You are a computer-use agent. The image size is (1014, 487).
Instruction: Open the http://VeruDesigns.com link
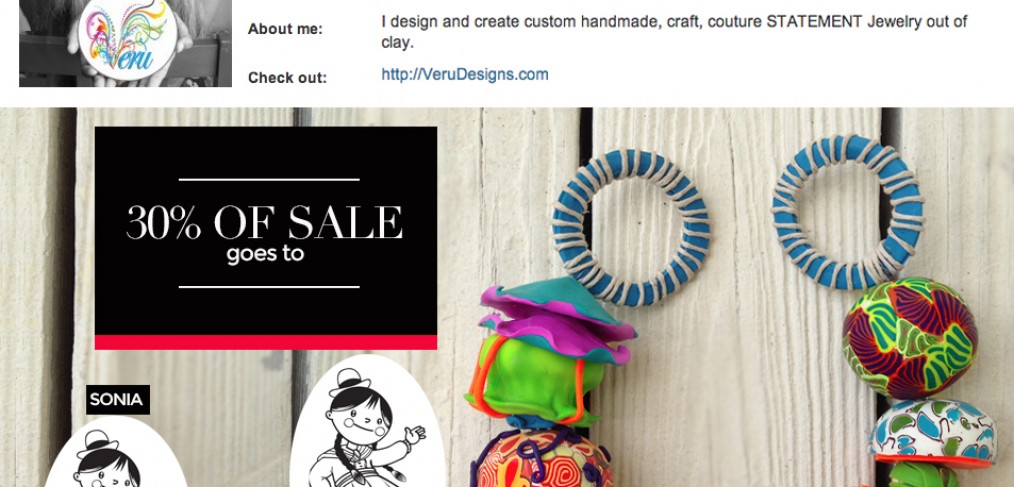464,74
